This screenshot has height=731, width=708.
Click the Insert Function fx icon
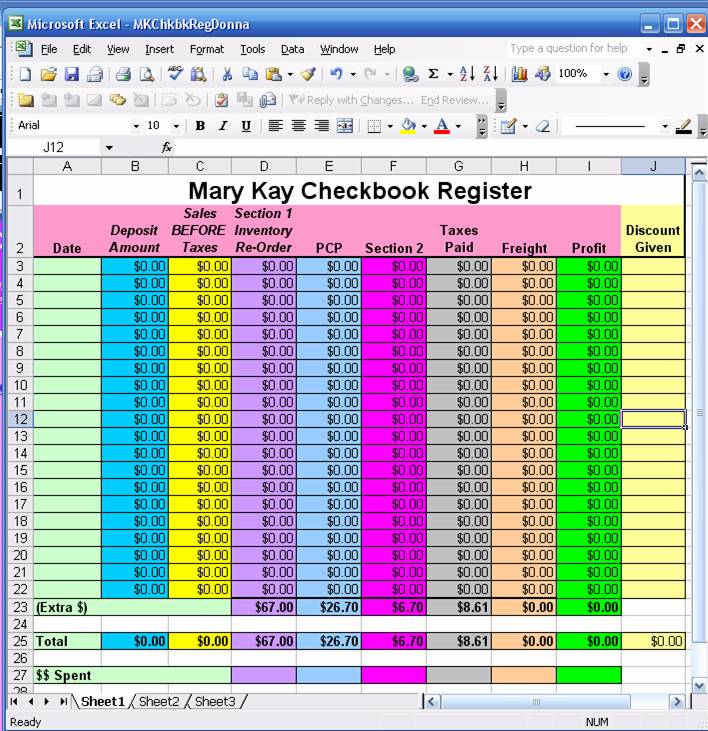coord(166,147)
